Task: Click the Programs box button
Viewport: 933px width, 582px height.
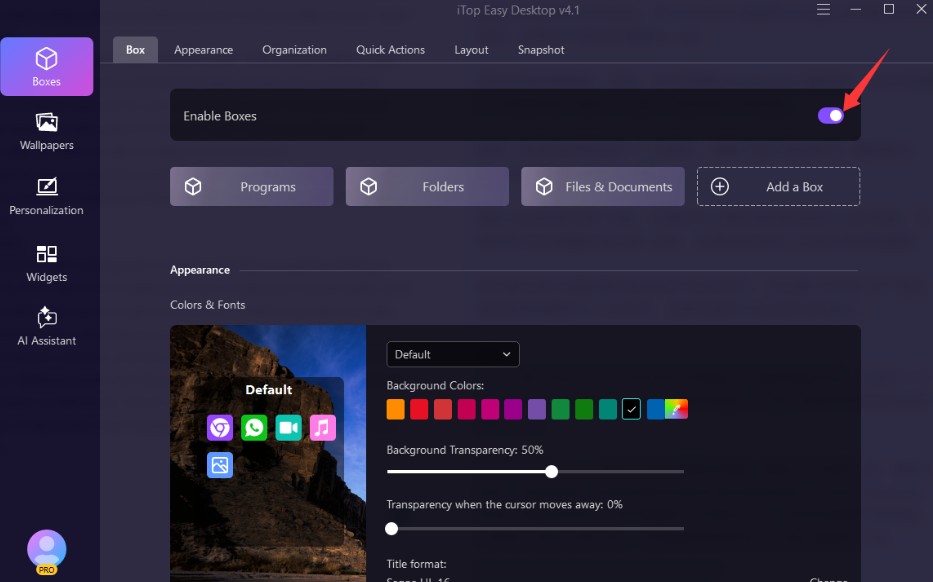Action: pyautogui.click(x=251, y=187)
